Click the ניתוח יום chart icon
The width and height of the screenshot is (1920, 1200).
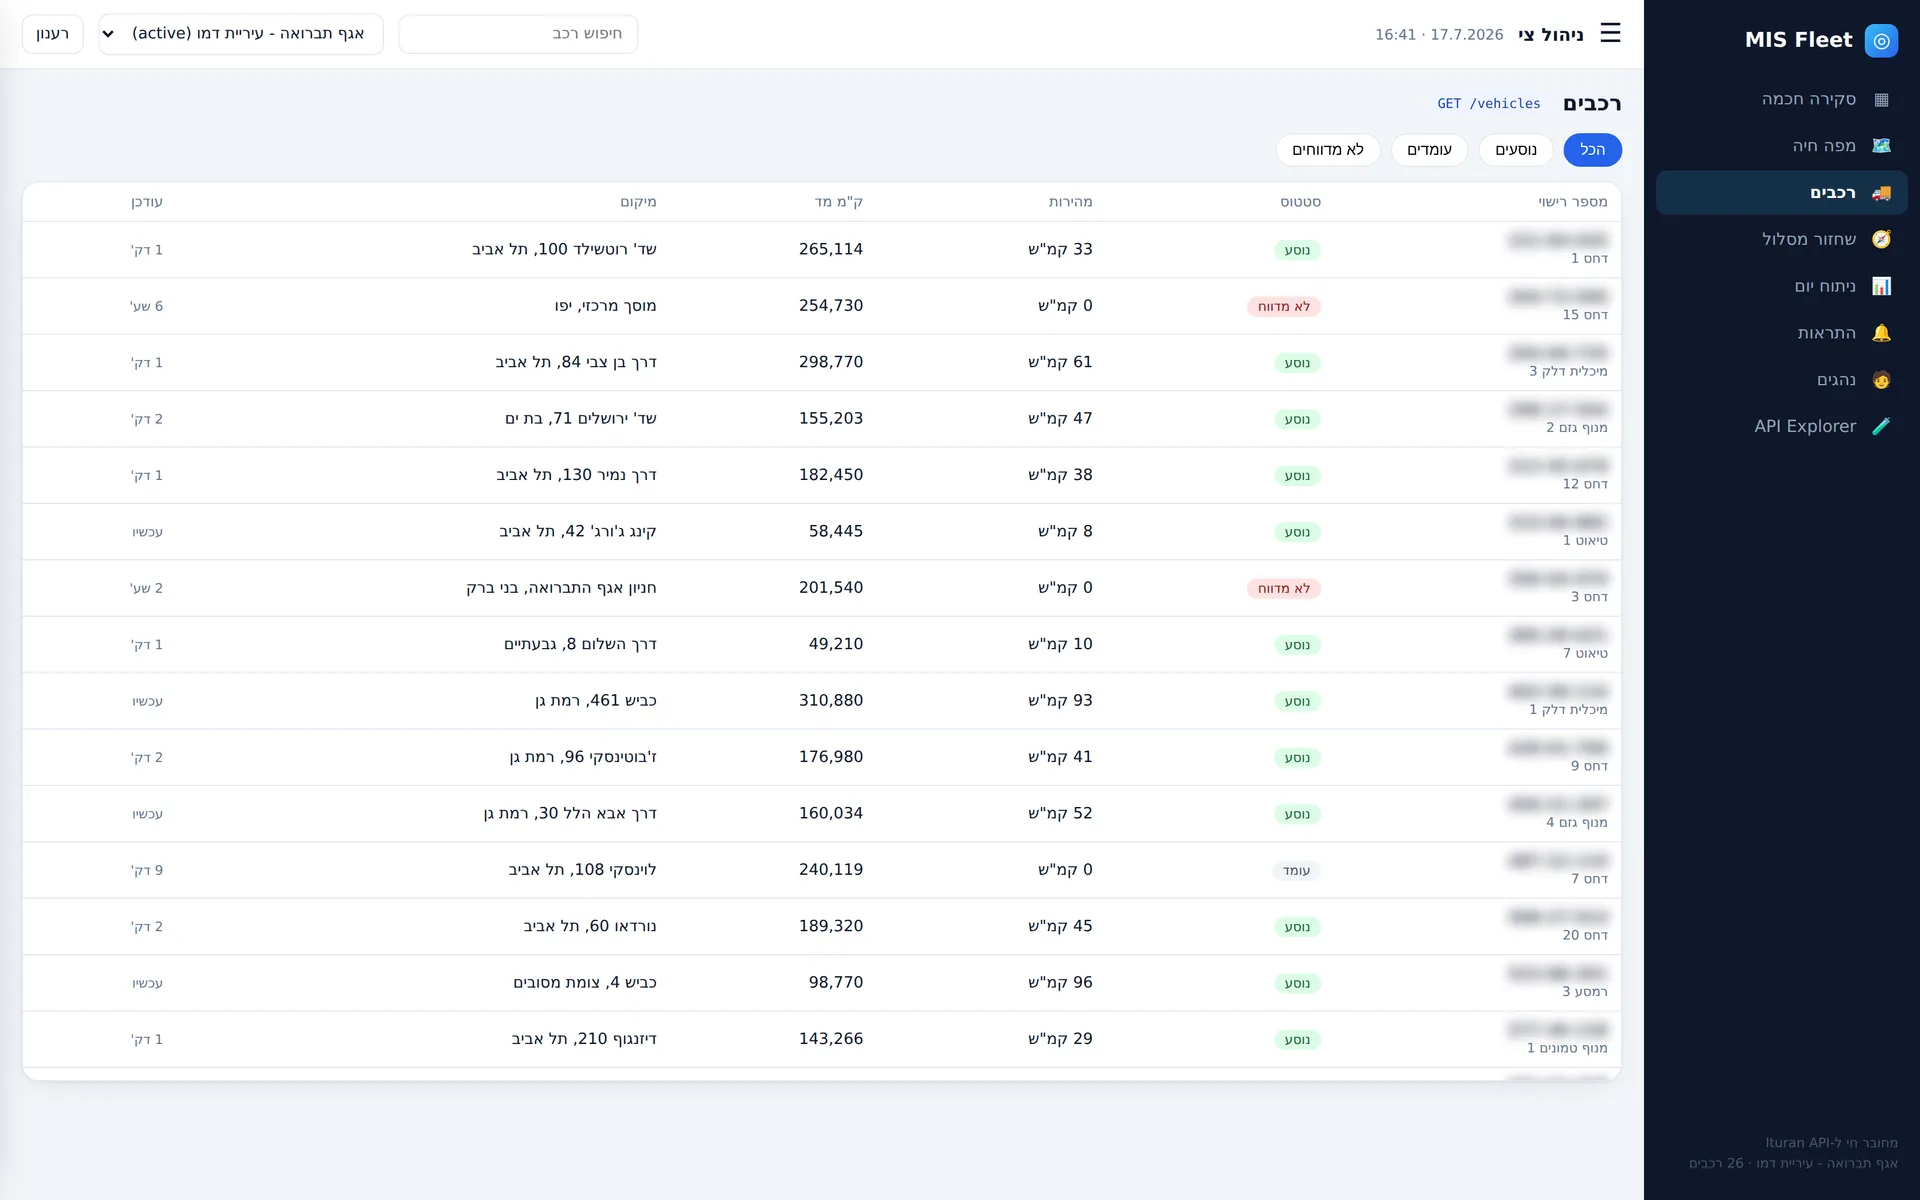(1881, 286)
